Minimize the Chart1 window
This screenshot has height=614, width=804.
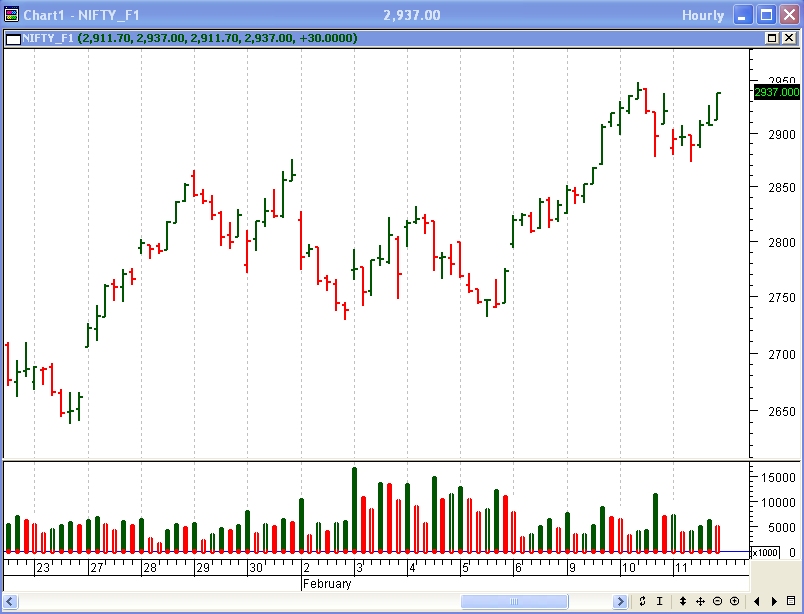point(742,15)
